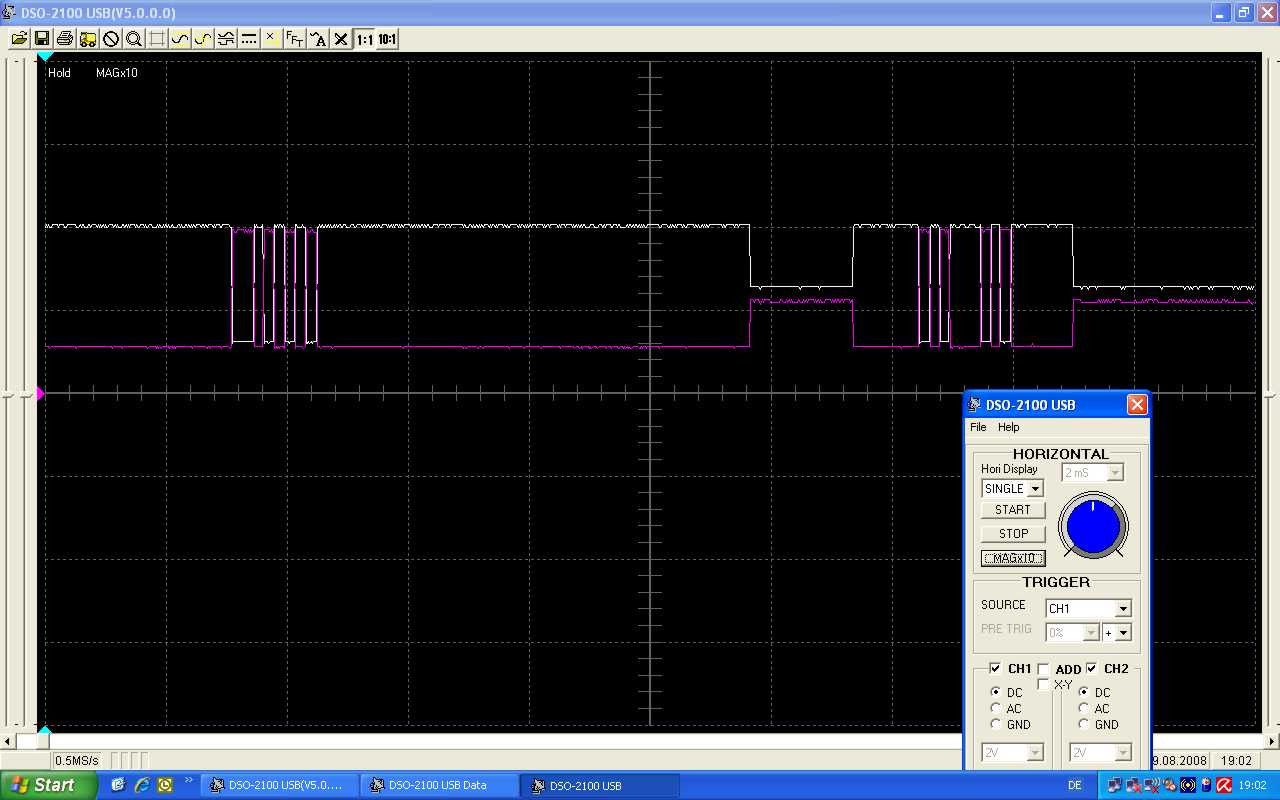Screen dimensions: 1280x800
Task: Launch Internet Explorer from quick launch
Action: coord(142,785)
